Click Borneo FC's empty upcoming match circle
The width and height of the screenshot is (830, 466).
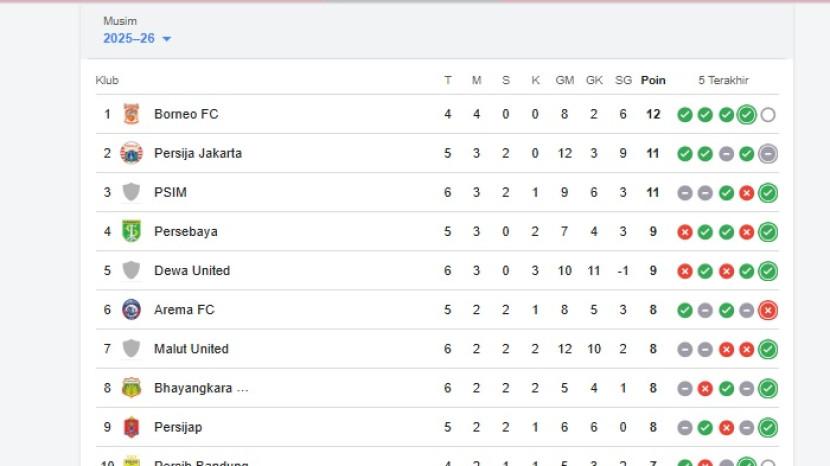[x=768, y=115]
